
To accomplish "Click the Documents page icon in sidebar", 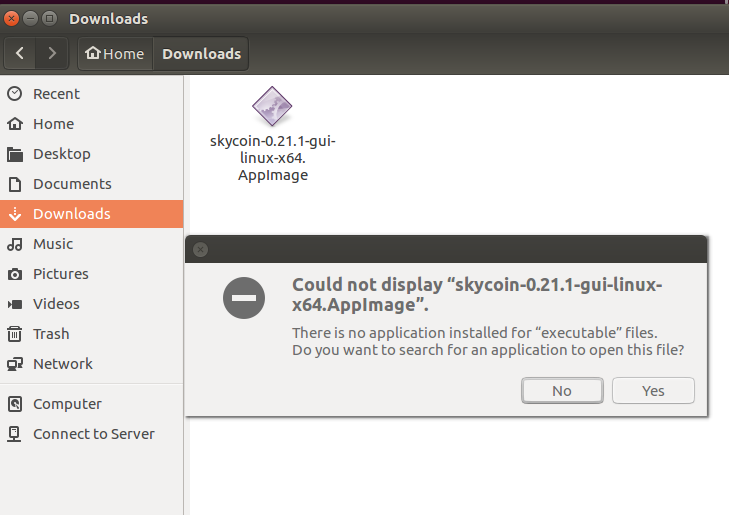I will [x=15, y=184].
